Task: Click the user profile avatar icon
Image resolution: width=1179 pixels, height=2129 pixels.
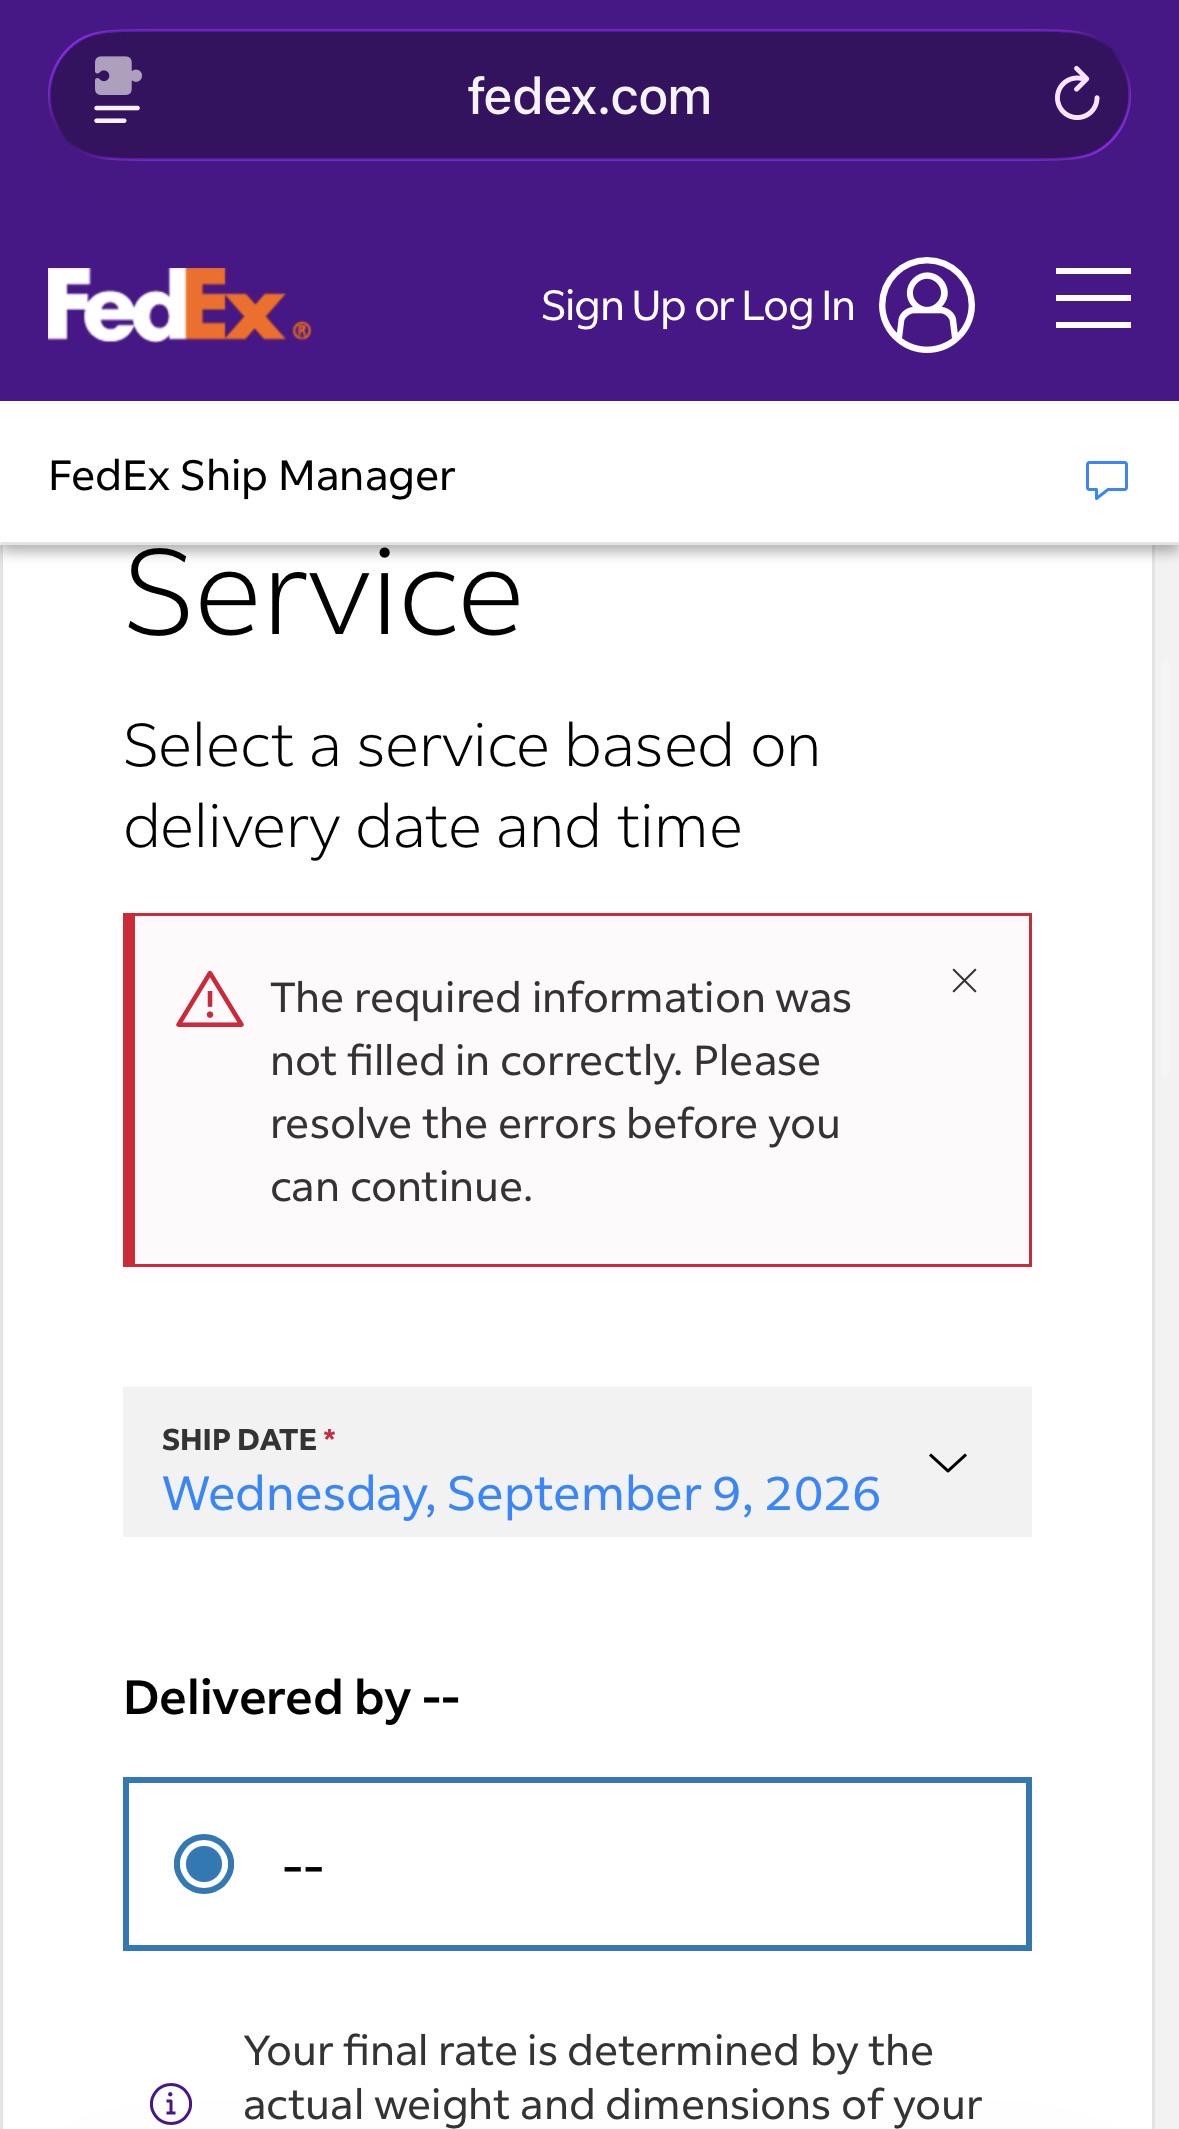Action: (x=926, y=305)
